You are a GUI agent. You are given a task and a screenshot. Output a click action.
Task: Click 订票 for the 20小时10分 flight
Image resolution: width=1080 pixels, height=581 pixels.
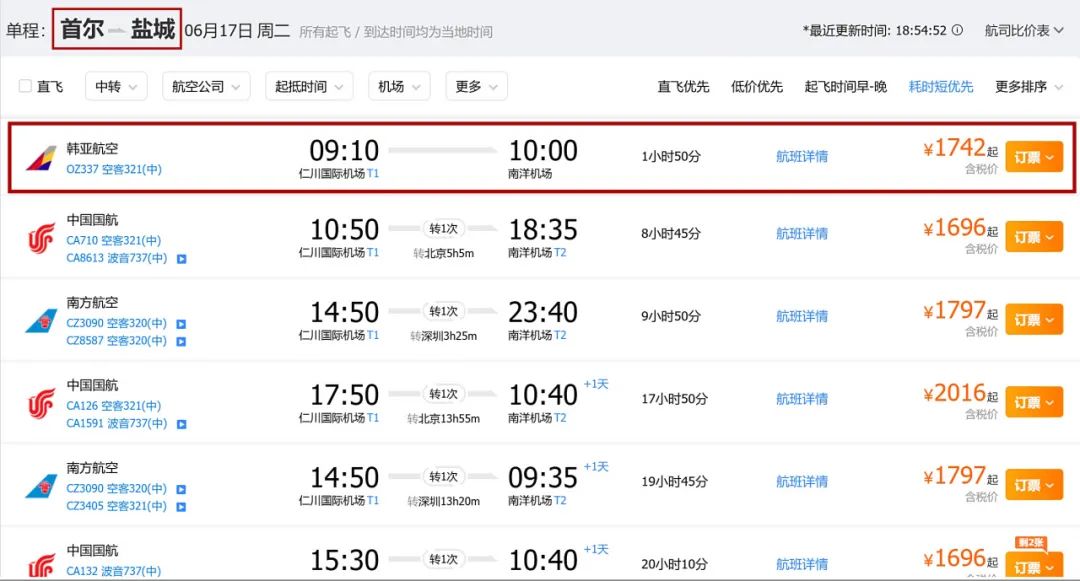pos(1034,566)
